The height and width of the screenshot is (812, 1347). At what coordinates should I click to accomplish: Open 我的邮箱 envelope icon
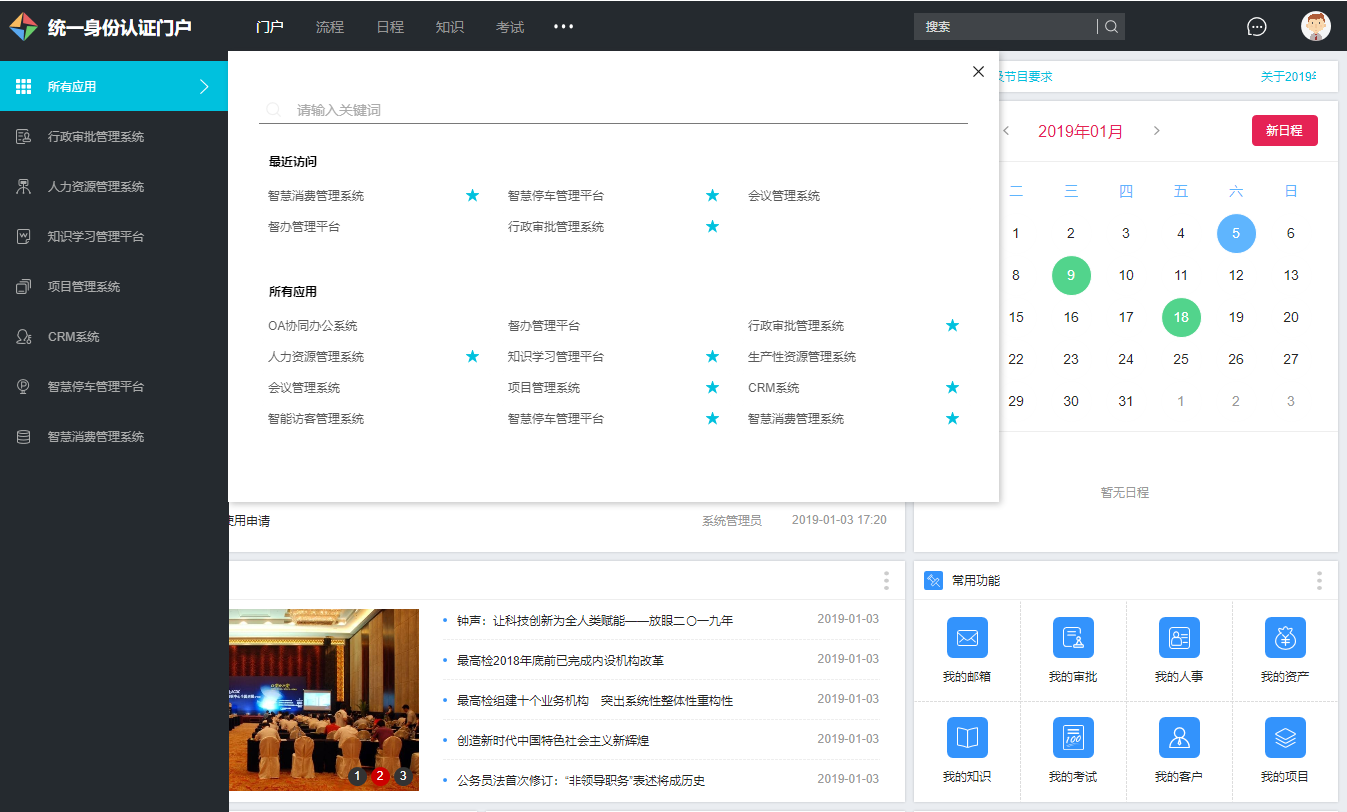pos(967,637)
